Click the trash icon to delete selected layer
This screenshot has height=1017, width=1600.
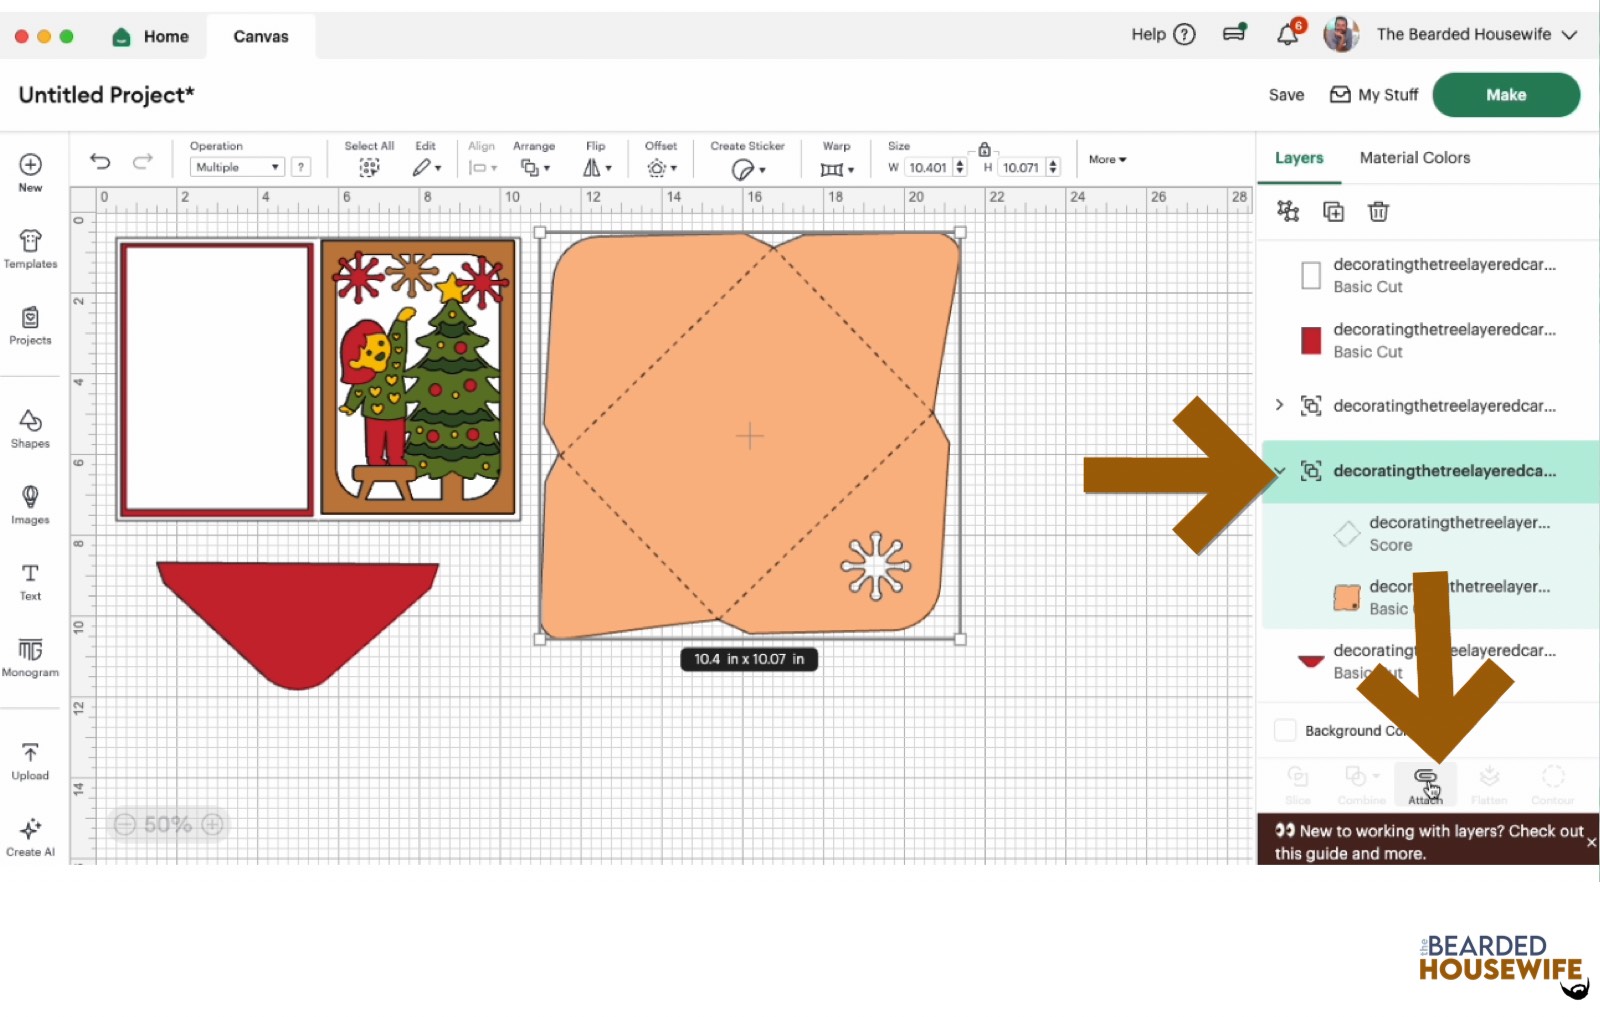pyautogui.click(x=1379, y=211)
